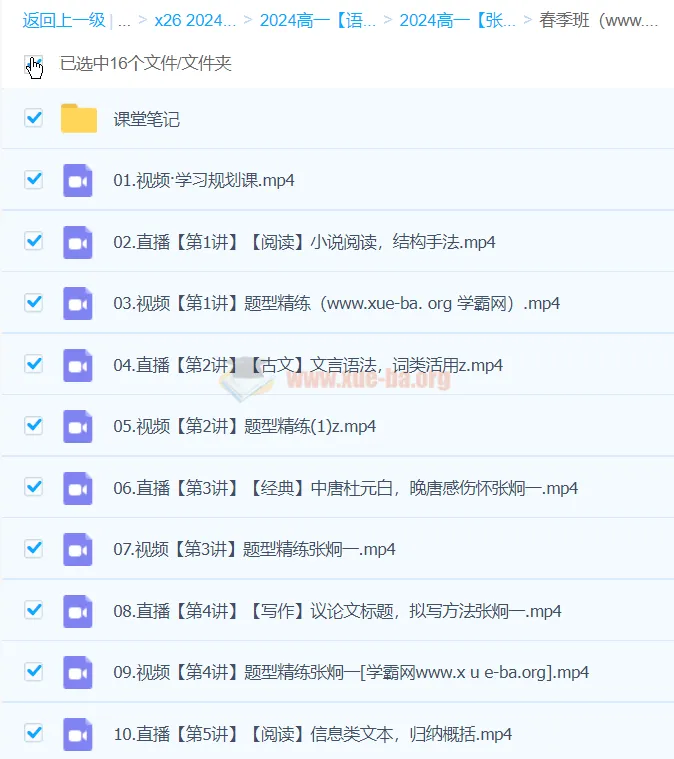674x759 pixels.
Task: Go to x26 2024... breadcrumb folder
Action: click(195, 20)
